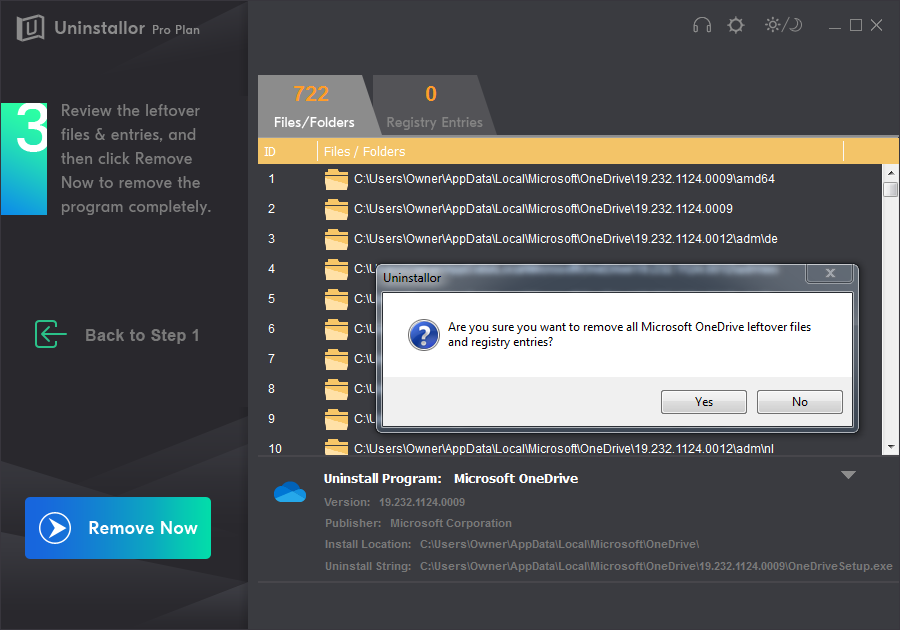Click the play arrow icon on Remove Now
Image resolution: width=900 pixels, height=630 pixels.
pos(55,528)
